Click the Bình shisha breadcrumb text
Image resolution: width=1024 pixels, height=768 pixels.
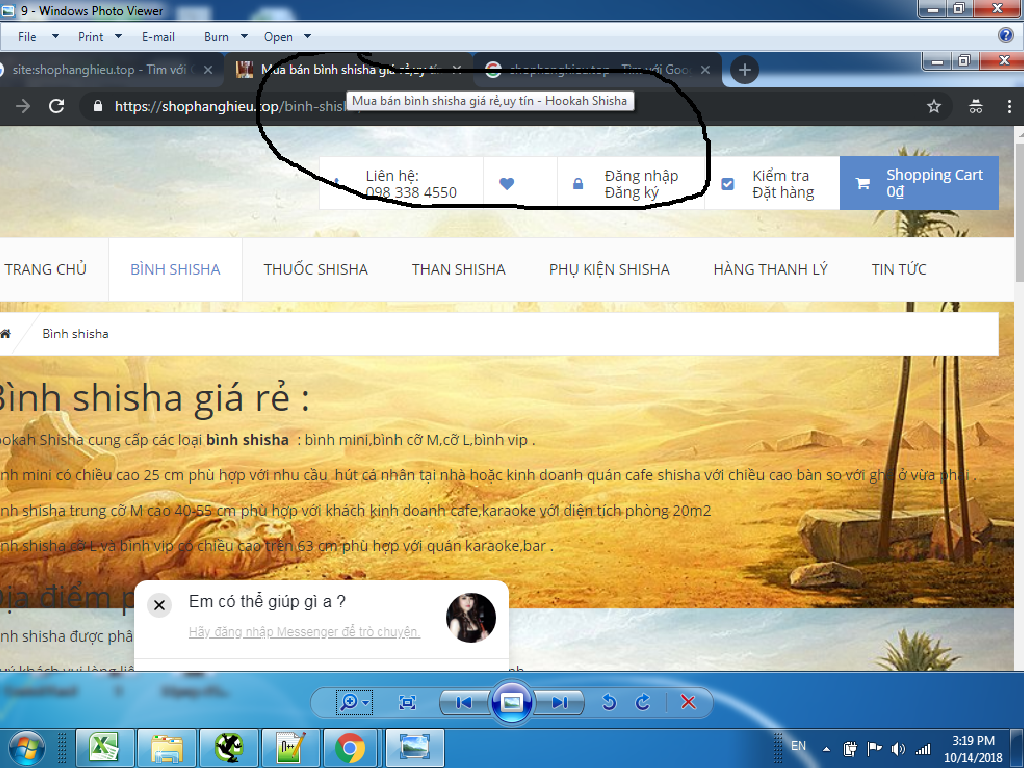[75, 334]
